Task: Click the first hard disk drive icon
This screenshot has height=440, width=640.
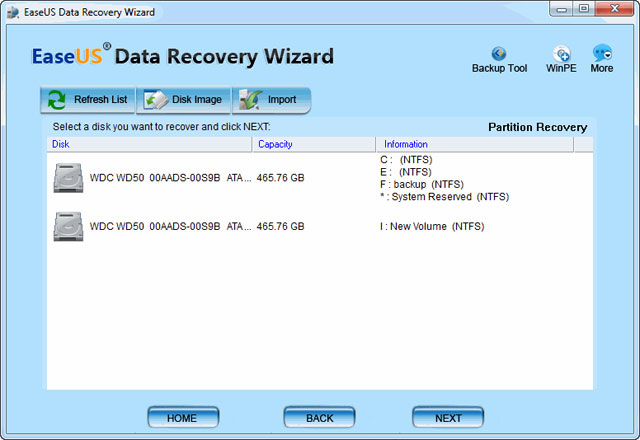Action: point(68,178)
